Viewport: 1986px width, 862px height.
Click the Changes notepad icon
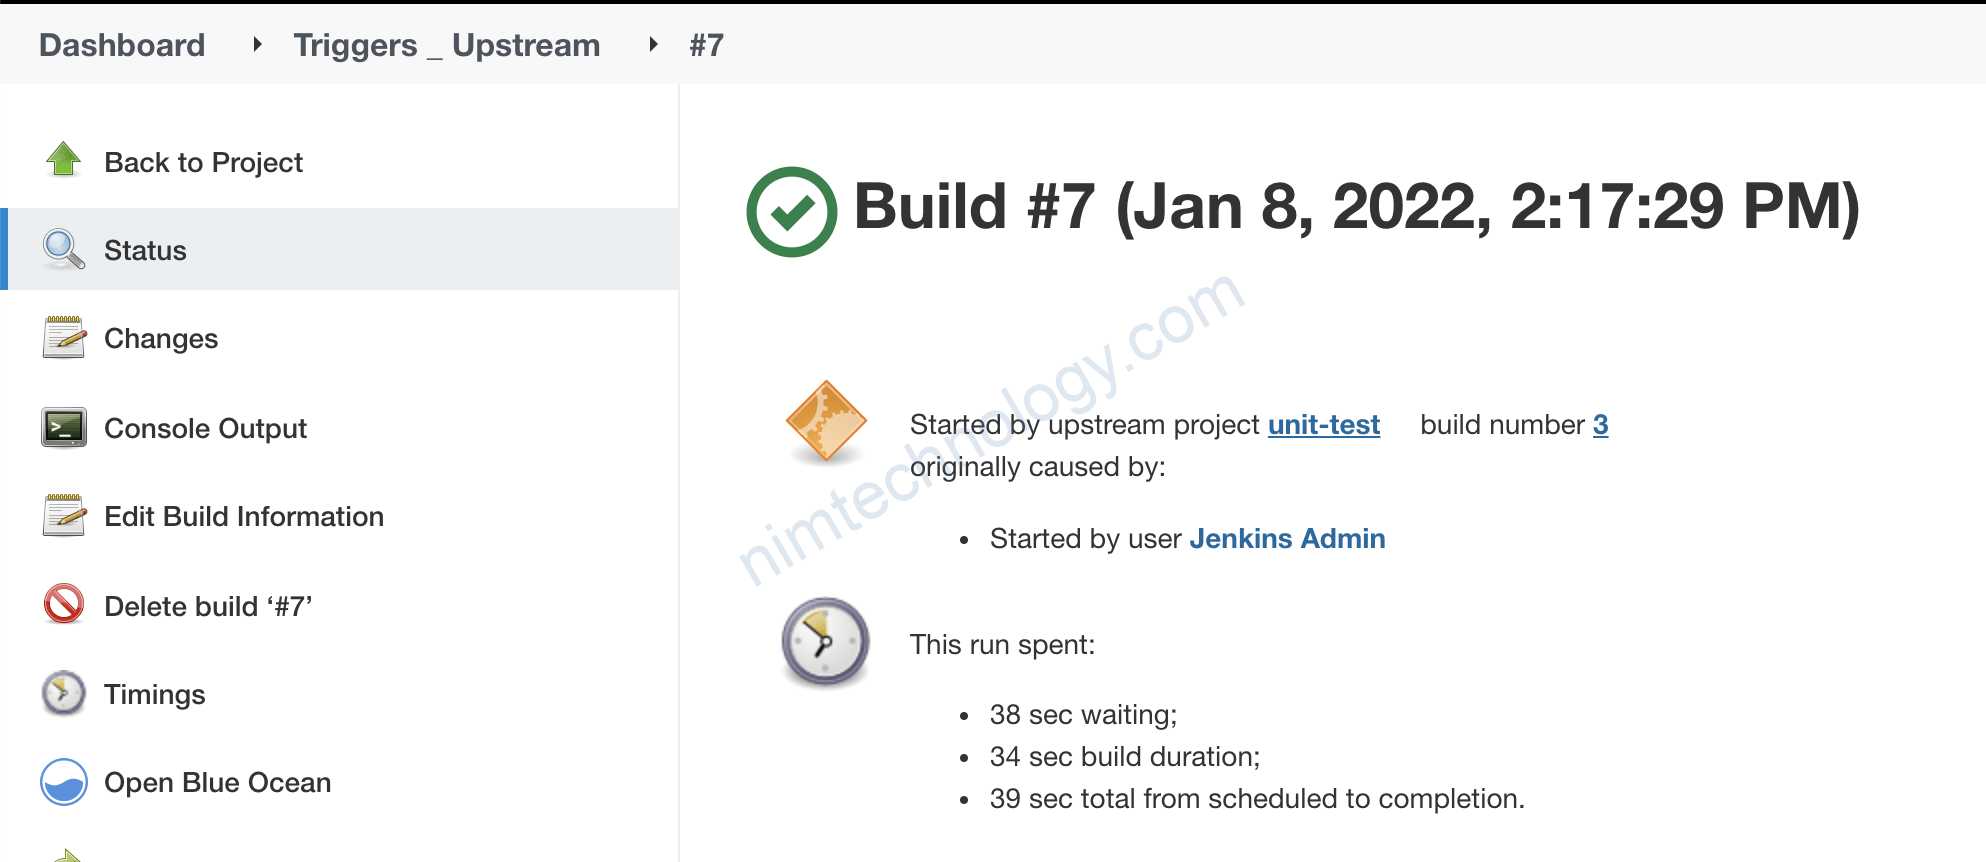click(62, 338)
